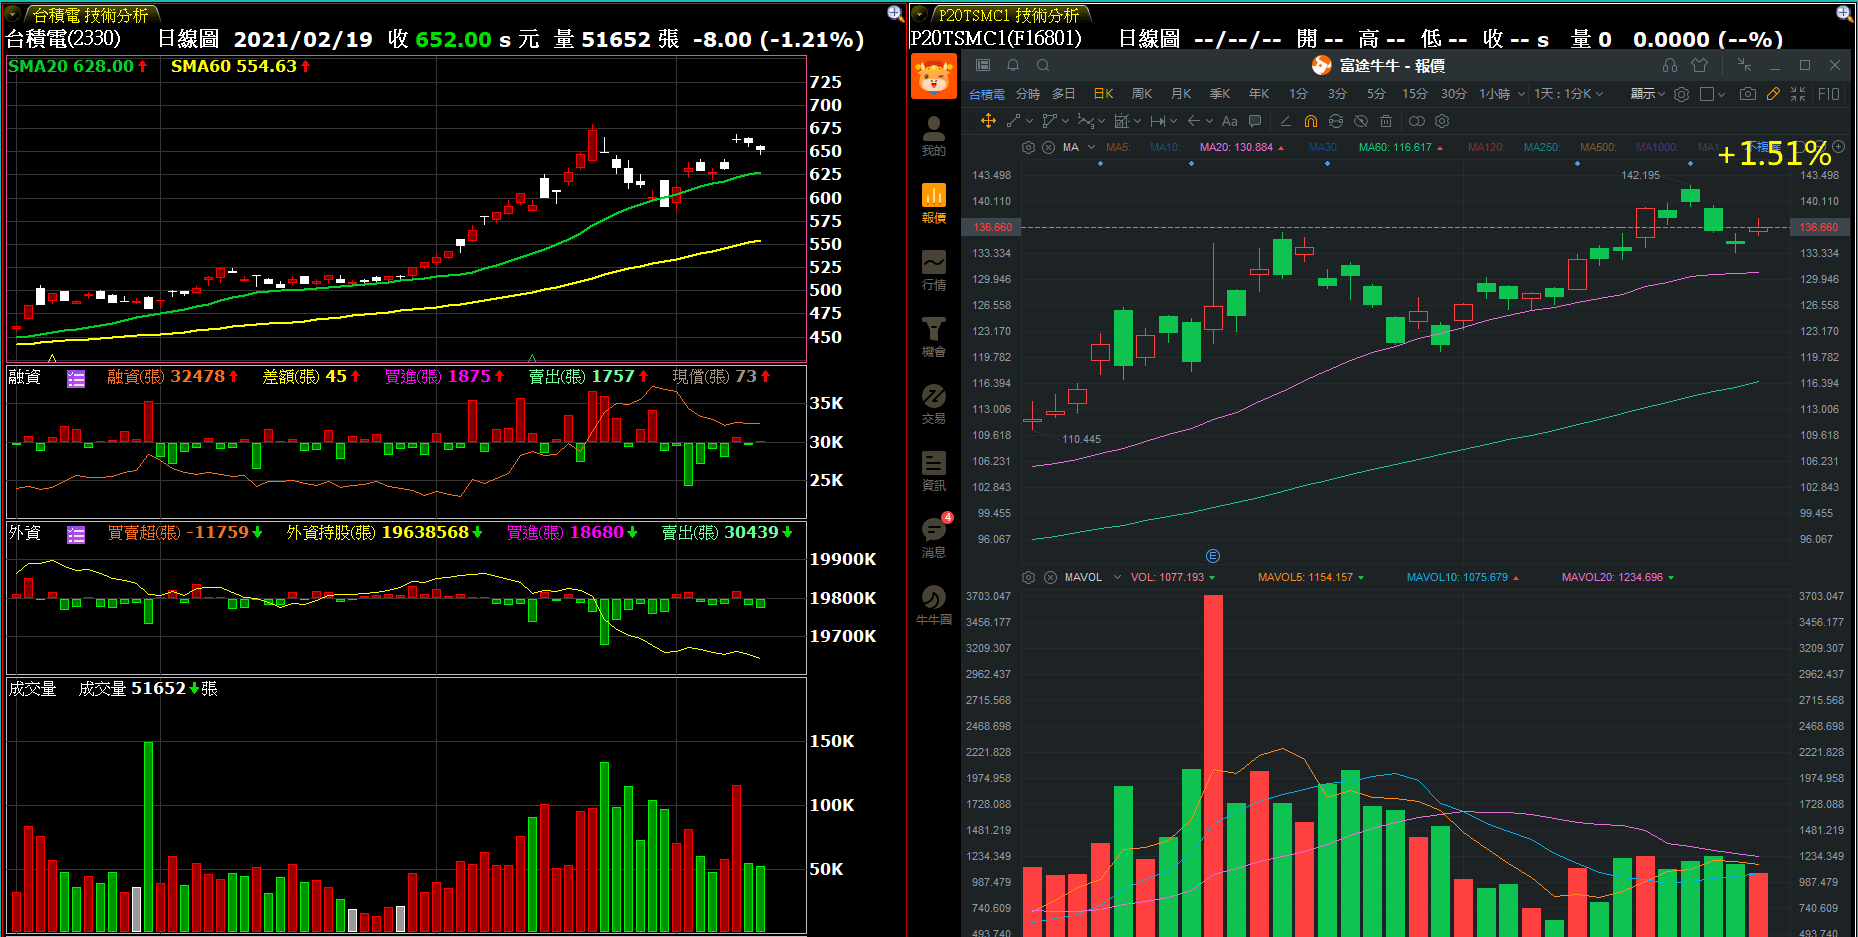This screenshot has height=937, width=1858.
Task: Select the 30分 interval button
Action: pos(1453,94)
